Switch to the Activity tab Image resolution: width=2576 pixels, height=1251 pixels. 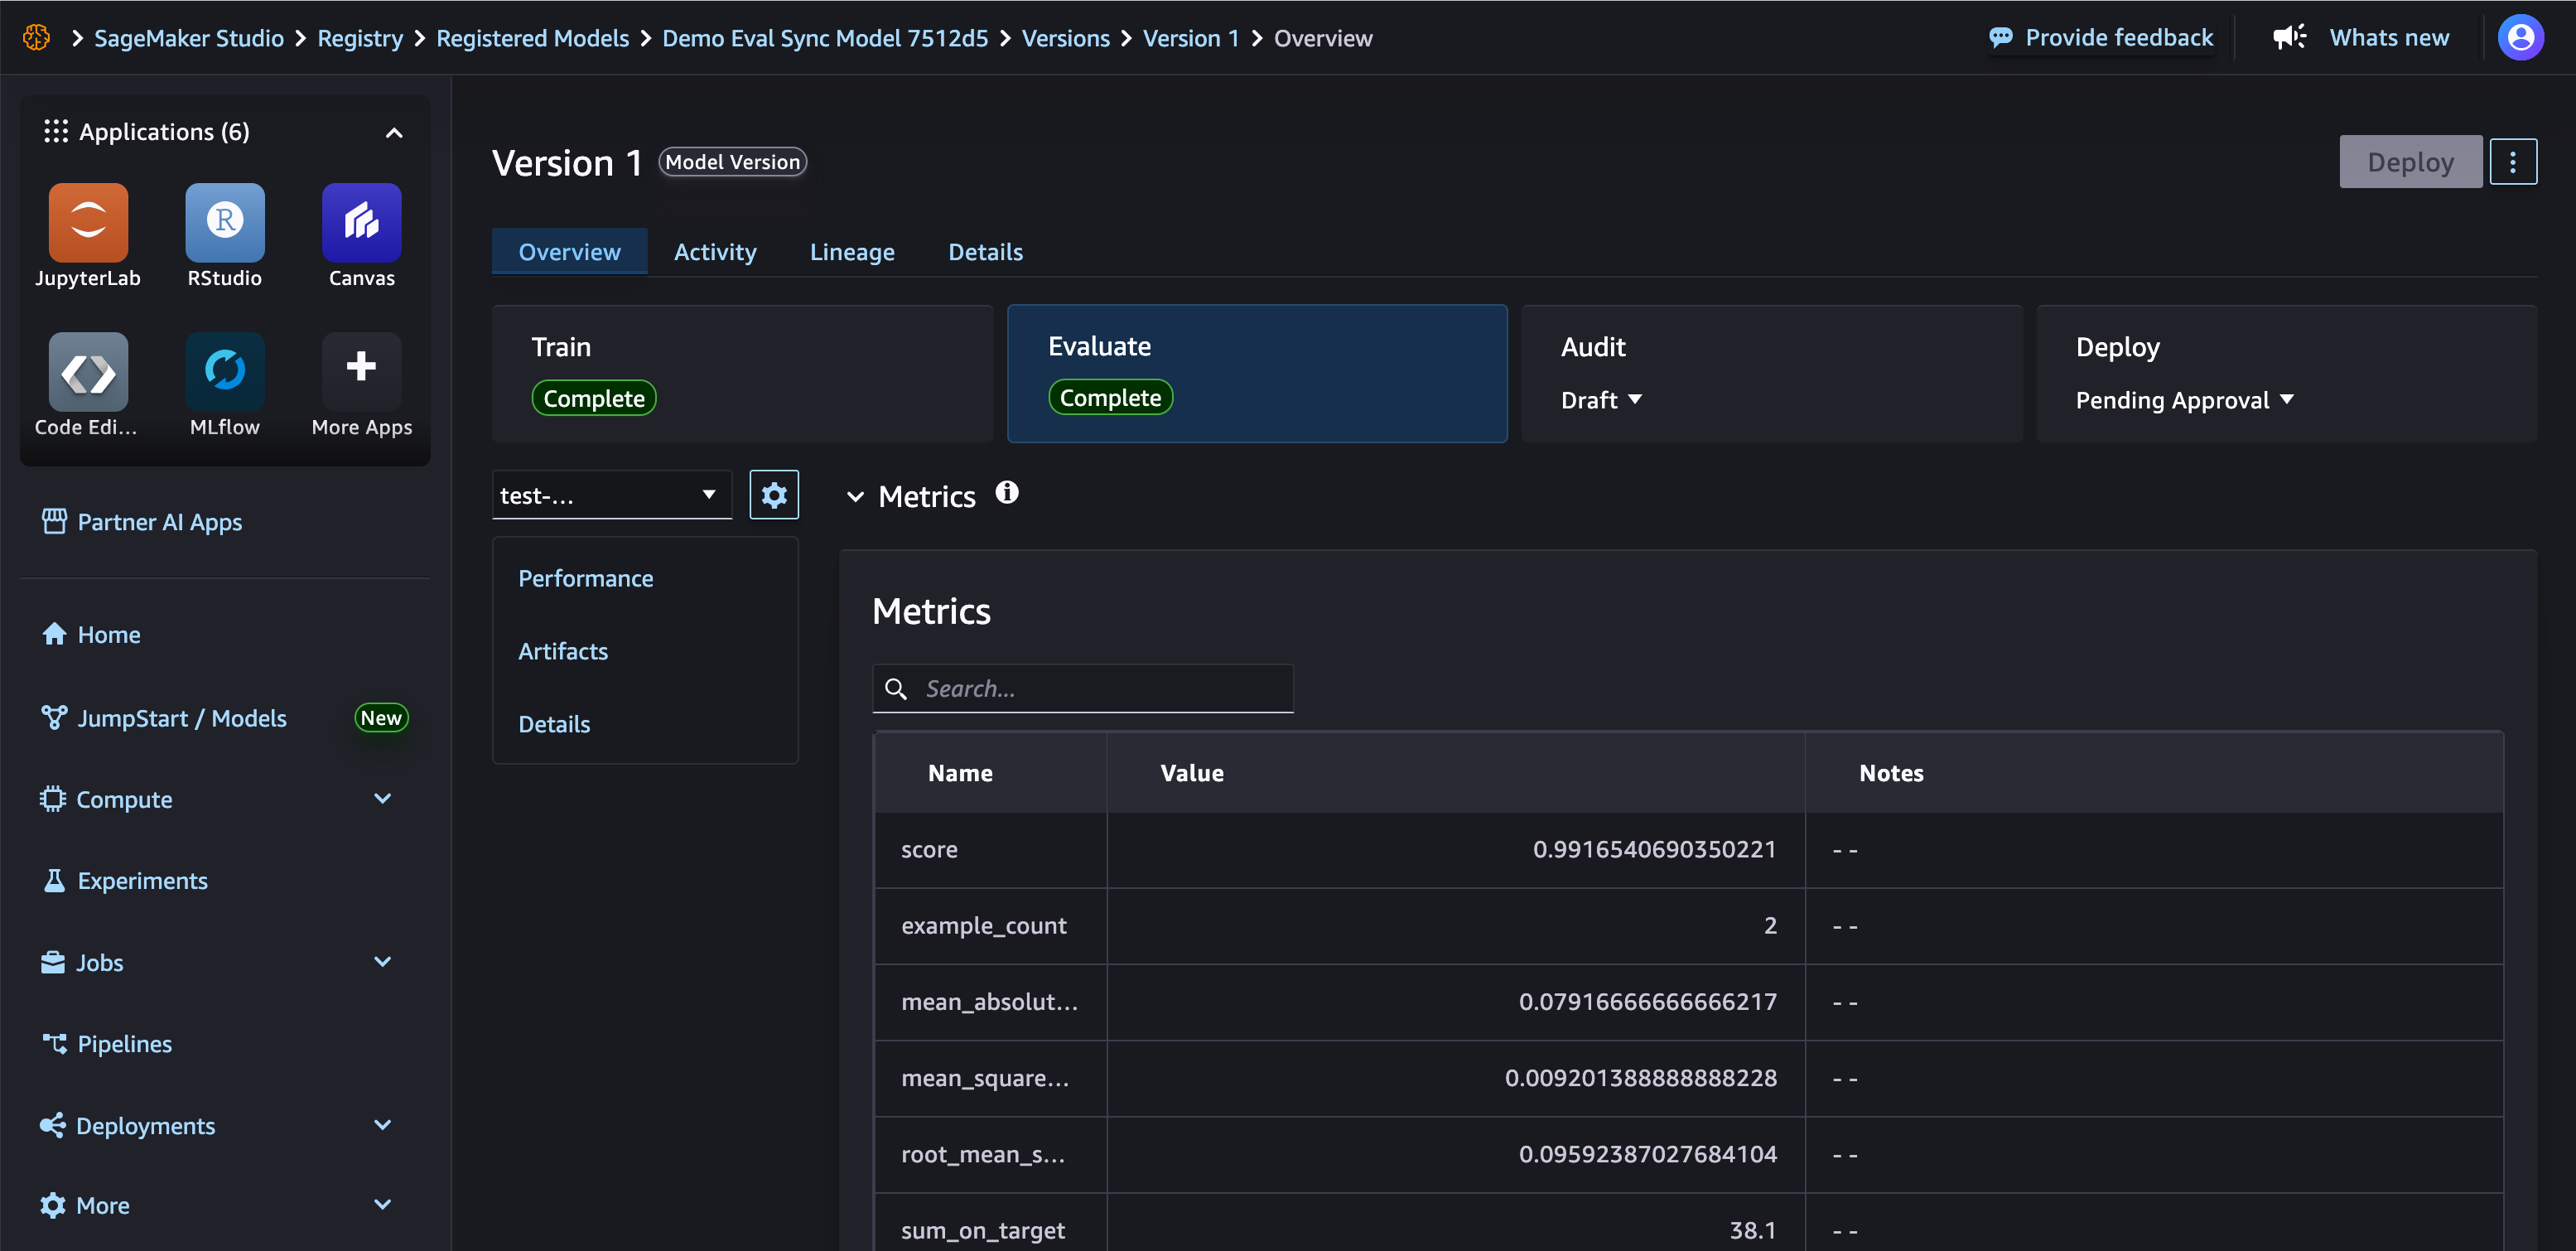point(715,252)
